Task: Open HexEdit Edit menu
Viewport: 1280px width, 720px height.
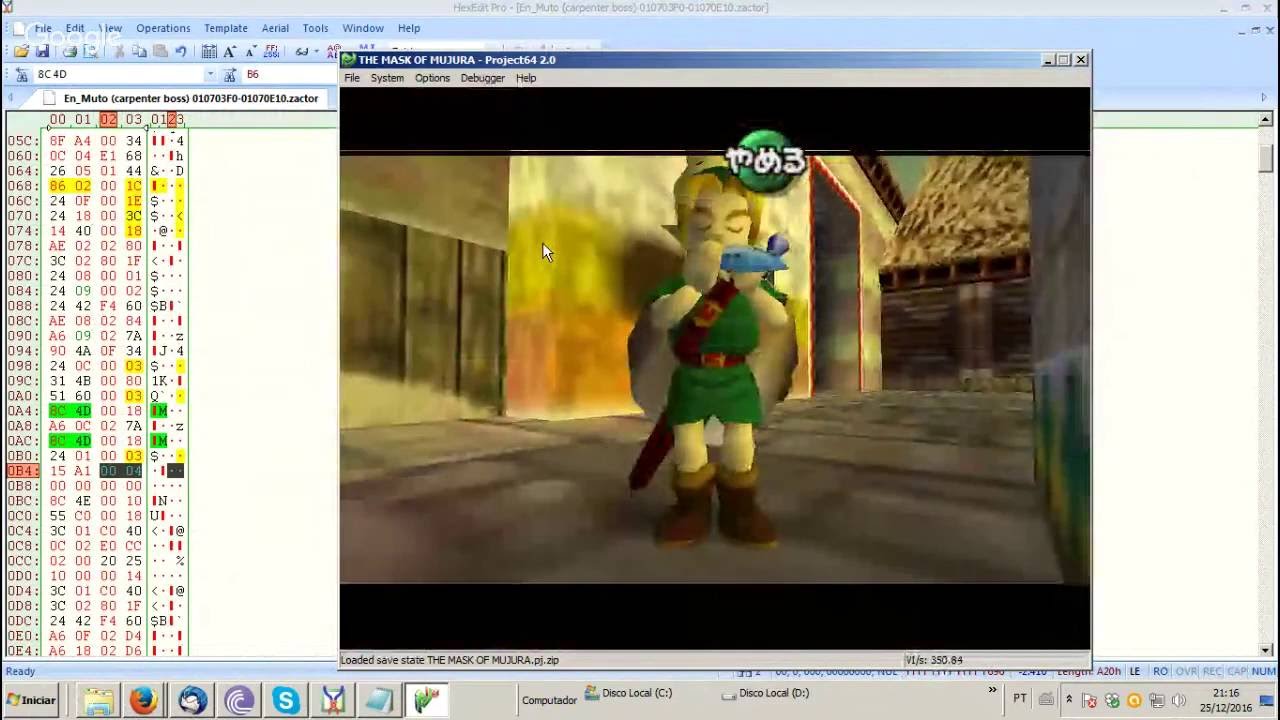Action: coord(75,28)
